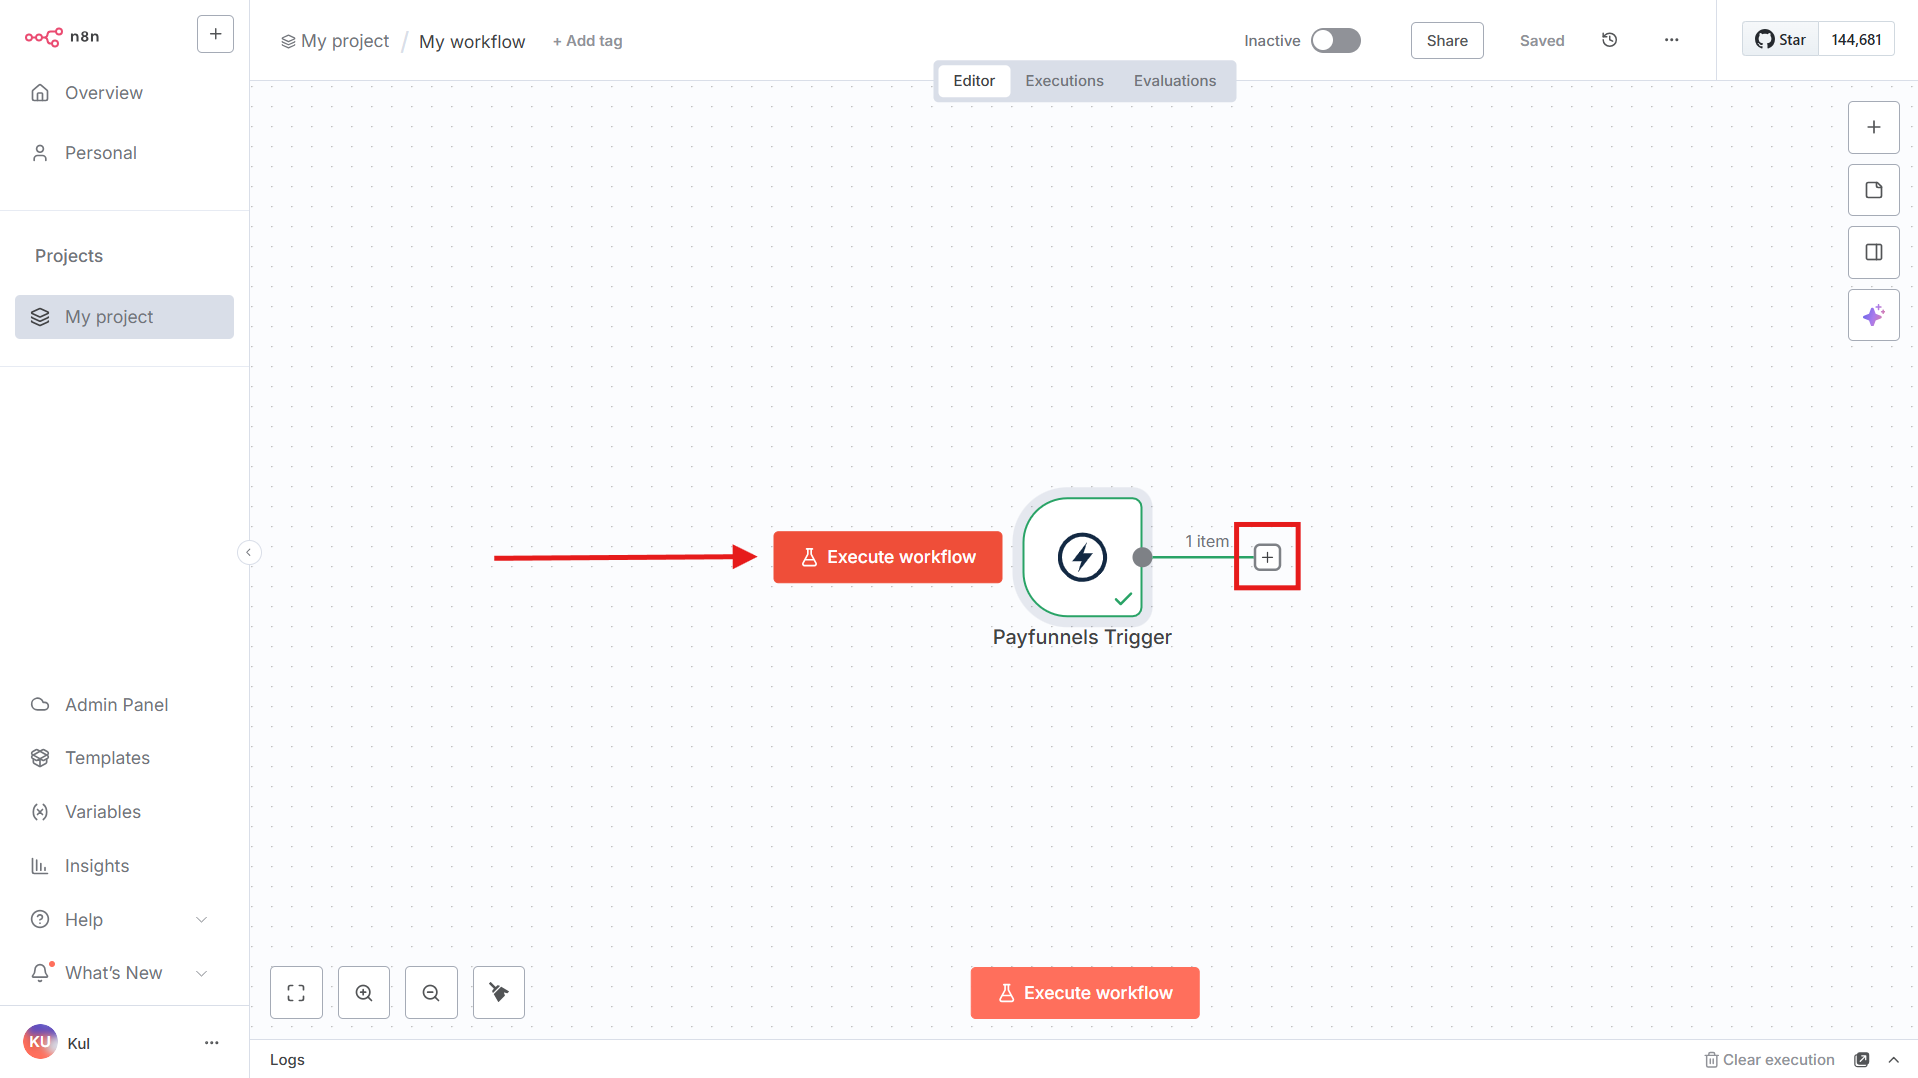Click Add tag
This screenshot has height=1078, width=1918.
(x=588, y=41)
